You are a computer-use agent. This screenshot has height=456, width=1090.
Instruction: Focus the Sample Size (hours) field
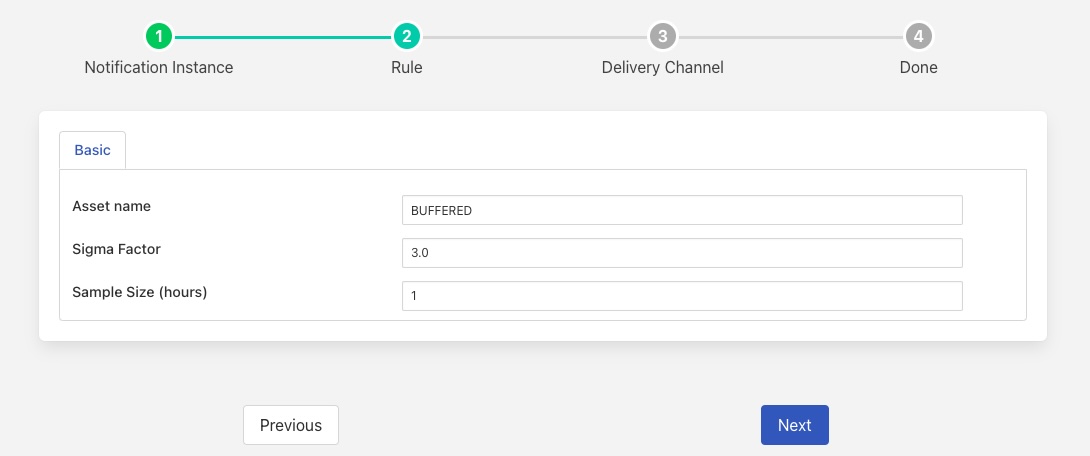coord(681,296)
